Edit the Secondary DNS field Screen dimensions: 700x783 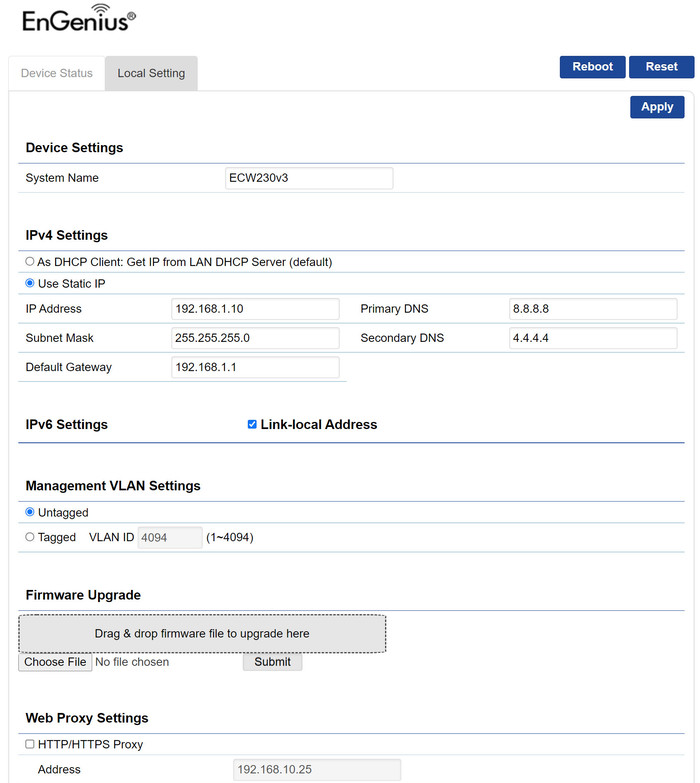coord(593,338)
